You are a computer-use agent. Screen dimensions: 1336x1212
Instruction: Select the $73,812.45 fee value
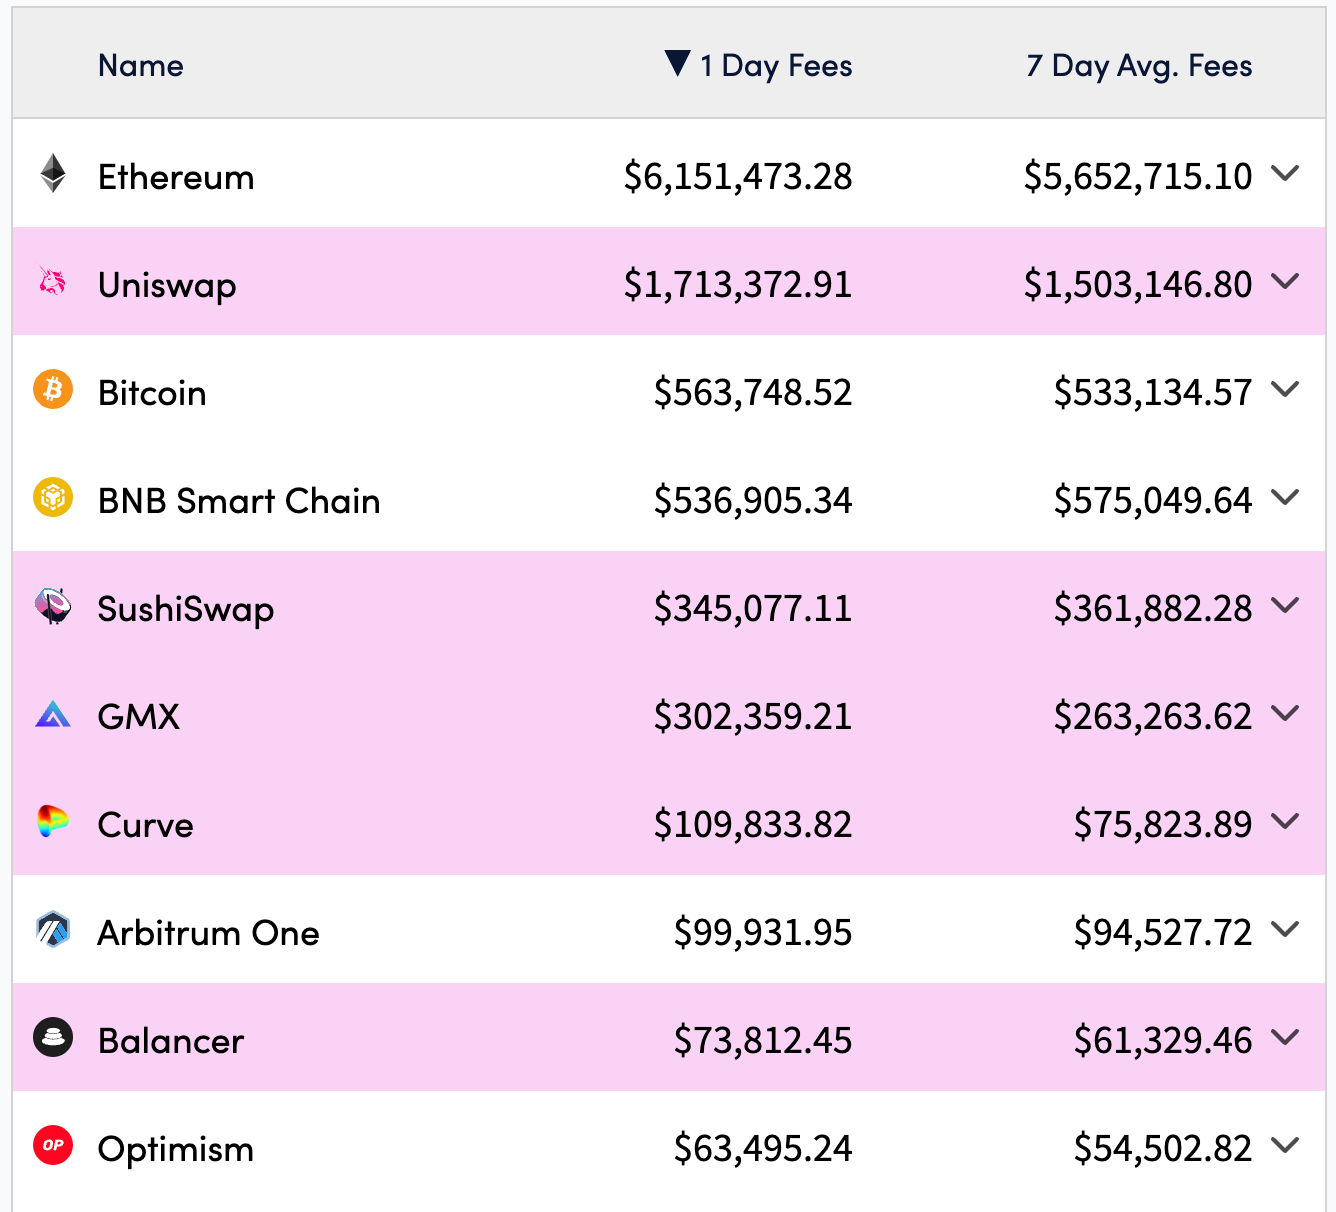(763, 1041)
